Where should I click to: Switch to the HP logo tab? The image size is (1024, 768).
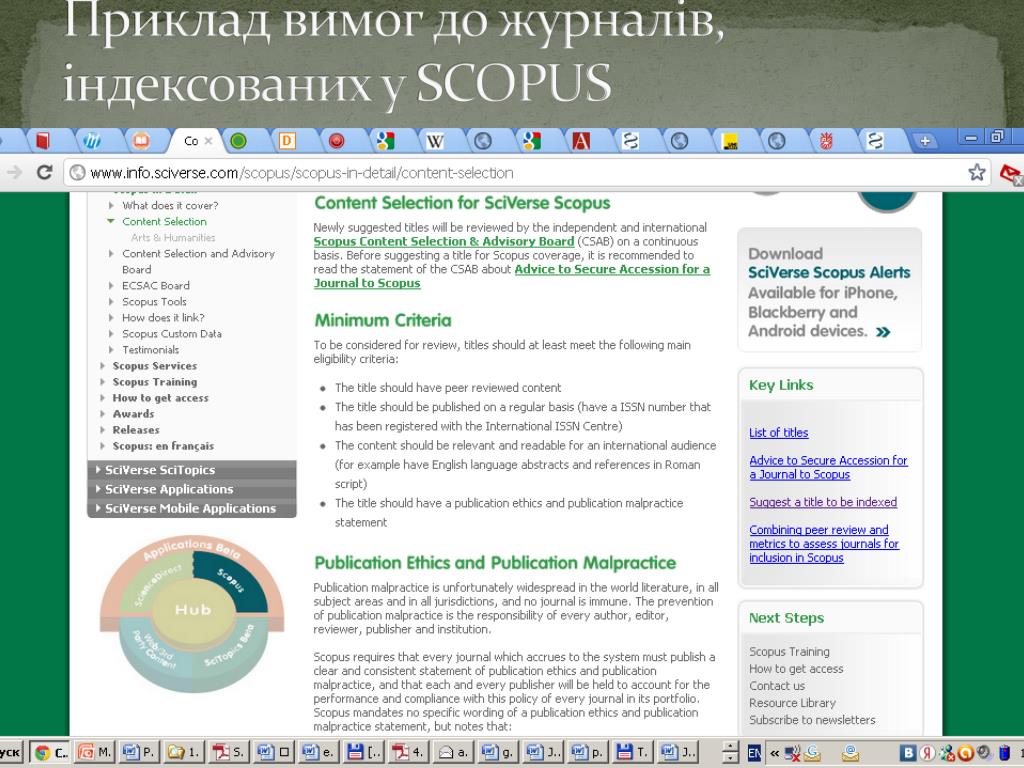click(x=91, y=140)
